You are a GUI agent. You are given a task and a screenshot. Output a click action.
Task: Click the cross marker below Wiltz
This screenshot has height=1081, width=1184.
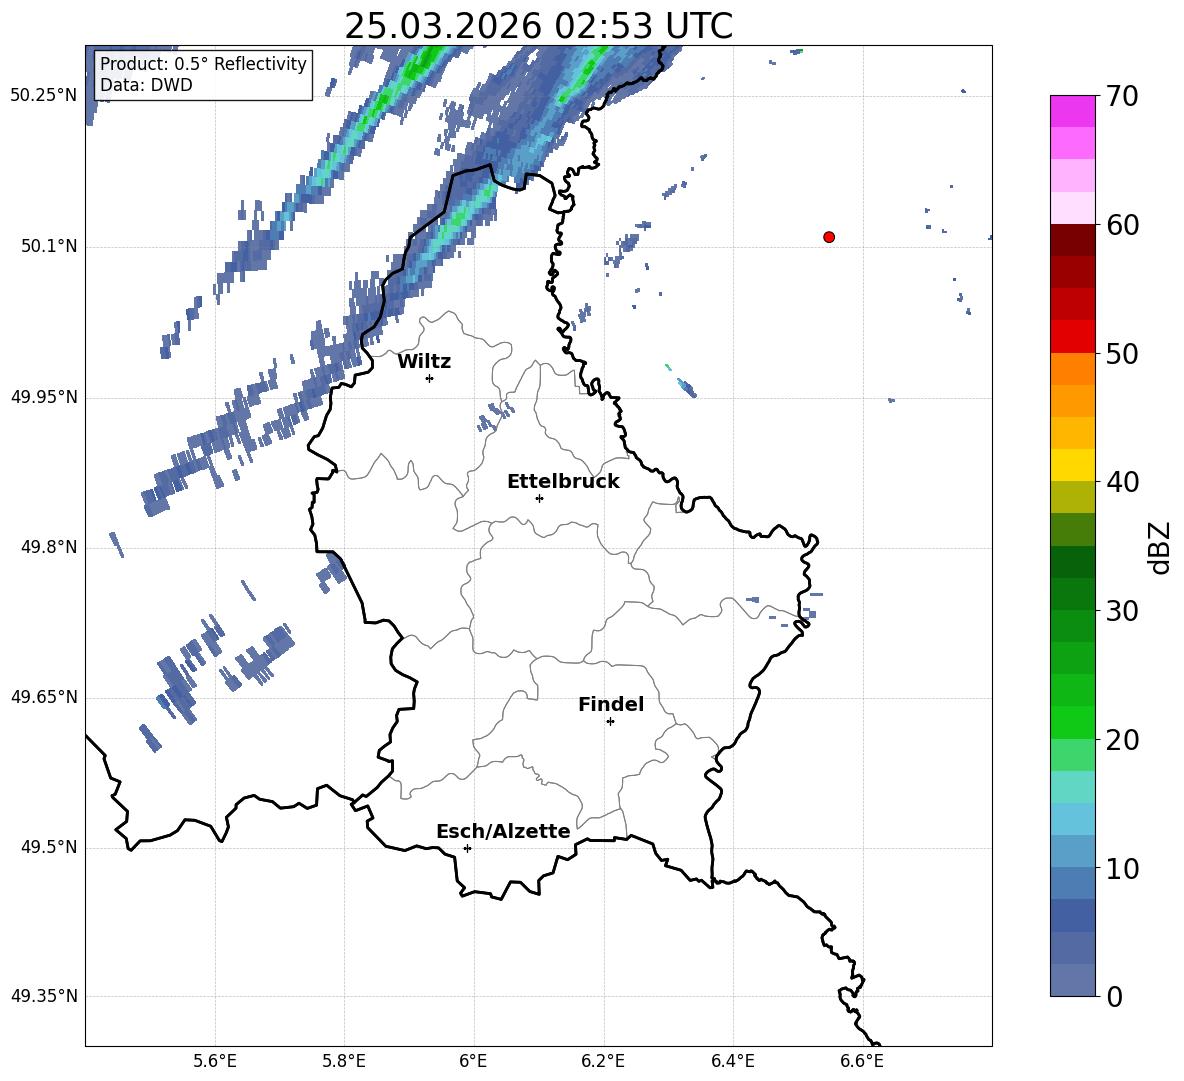click(430, 378)
